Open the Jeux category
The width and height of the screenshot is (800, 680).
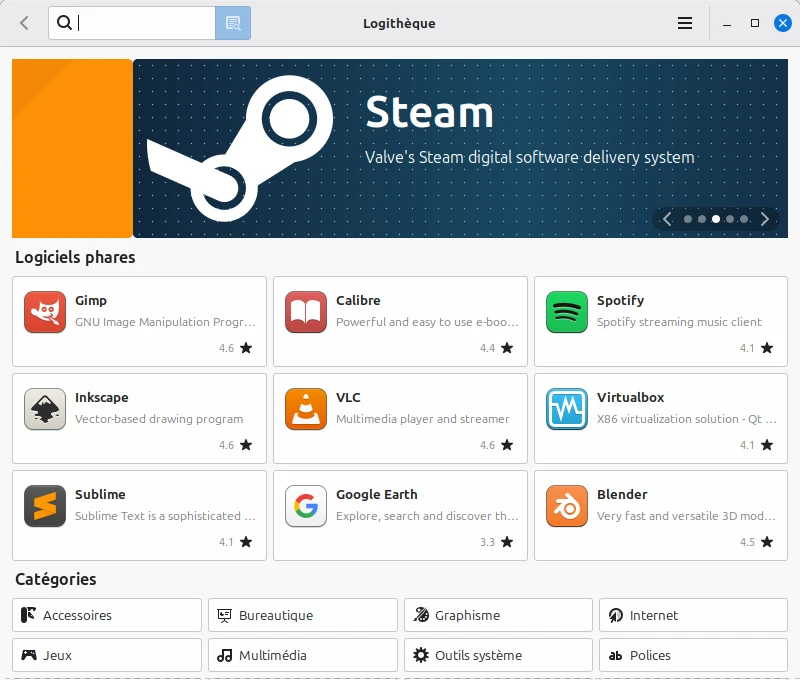point(107,655)
